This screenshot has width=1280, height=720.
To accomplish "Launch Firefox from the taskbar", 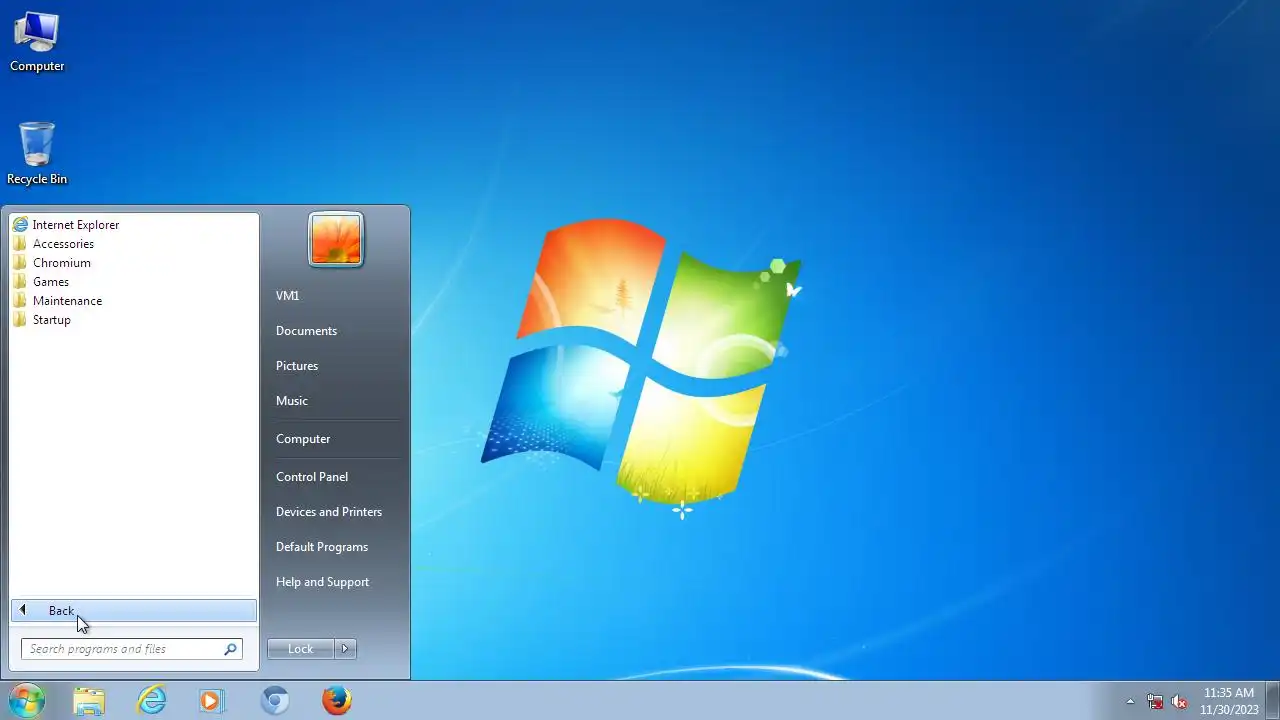I will [337, 701].
